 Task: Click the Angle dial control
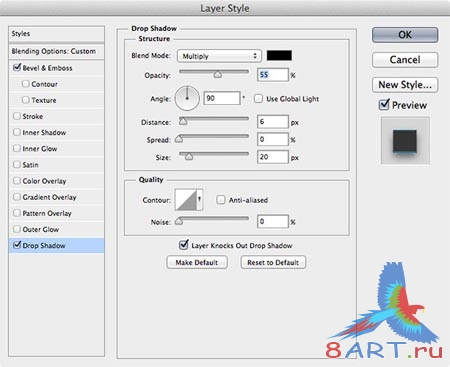[187, 98]
